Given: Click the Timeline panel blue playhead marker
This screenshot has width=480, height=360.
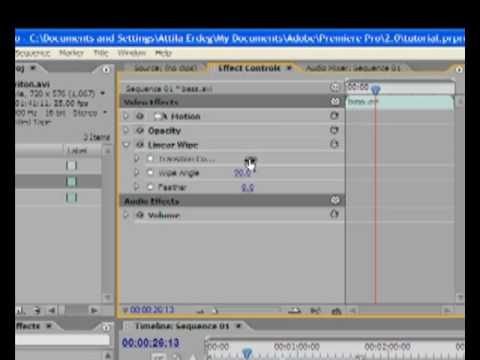Looking at the screenshot, I should tap(247, 353).
